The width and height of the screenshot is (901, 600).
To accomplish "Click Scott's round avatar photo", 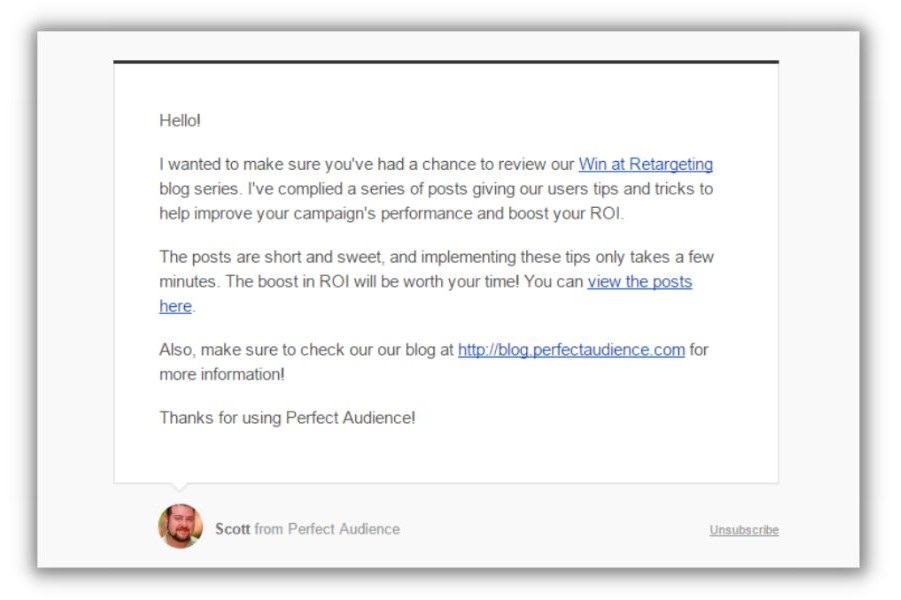I will click(180, 526).
